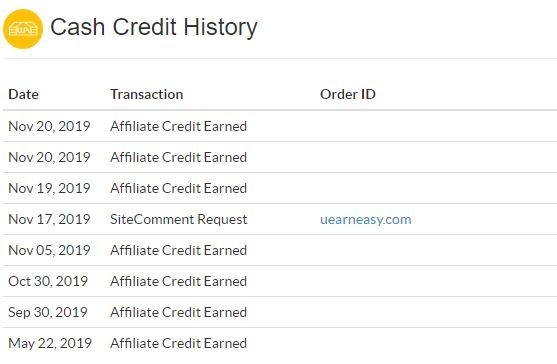Select Affiliate Credit Earned on May 22 row
The width and height of the screenshot is (557, 364).
(179, 343)
